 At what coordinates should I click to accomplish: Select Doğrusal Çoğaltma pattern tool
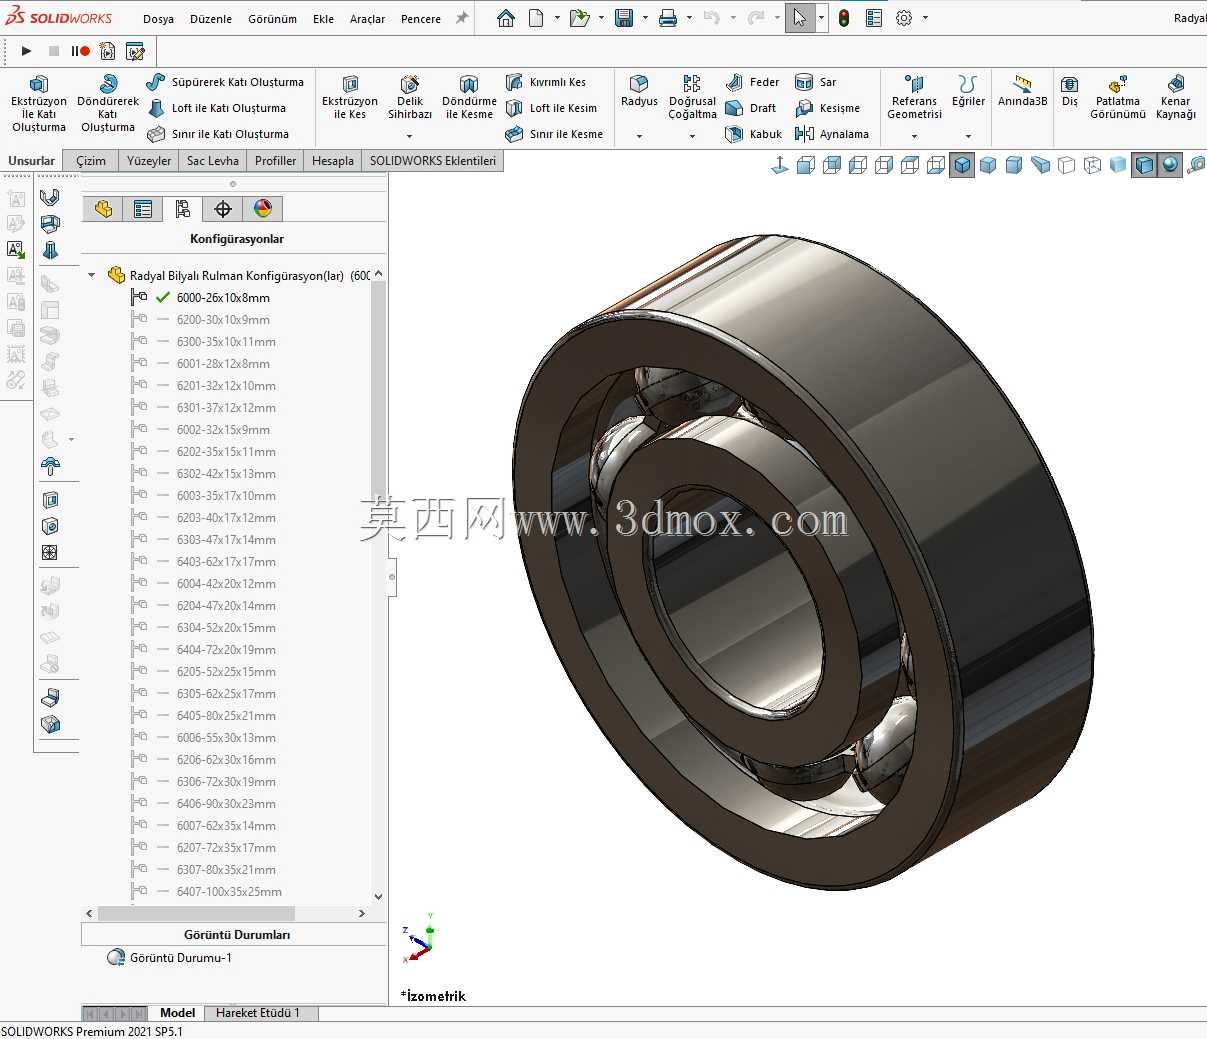(692, 98)
